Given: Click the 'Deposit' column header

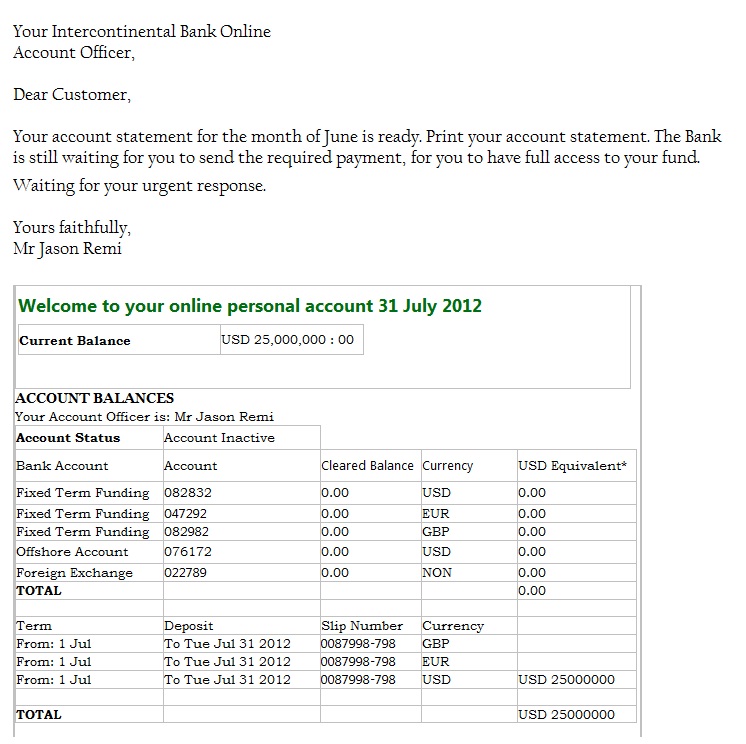Looking at the screenshot, I should click(x=189, y=626).
